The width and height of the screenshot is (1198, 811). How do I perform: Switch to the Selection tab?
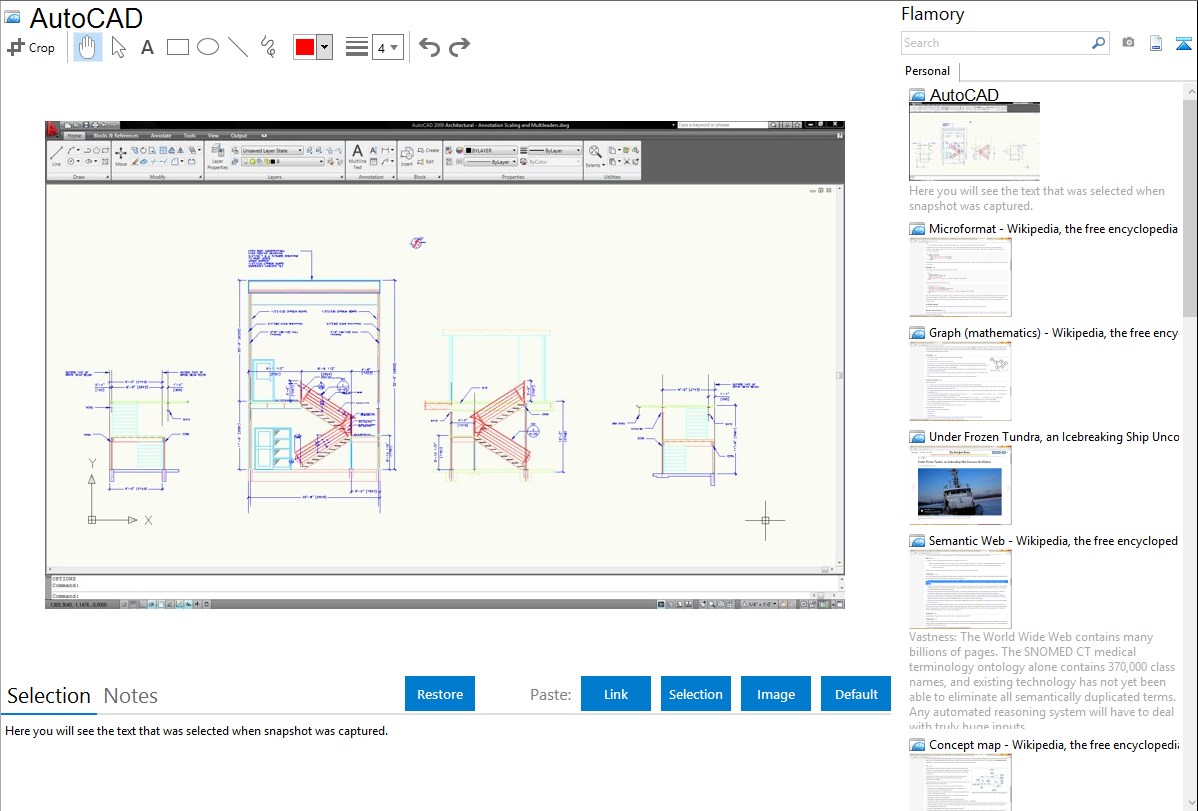(x=49, y=696)
